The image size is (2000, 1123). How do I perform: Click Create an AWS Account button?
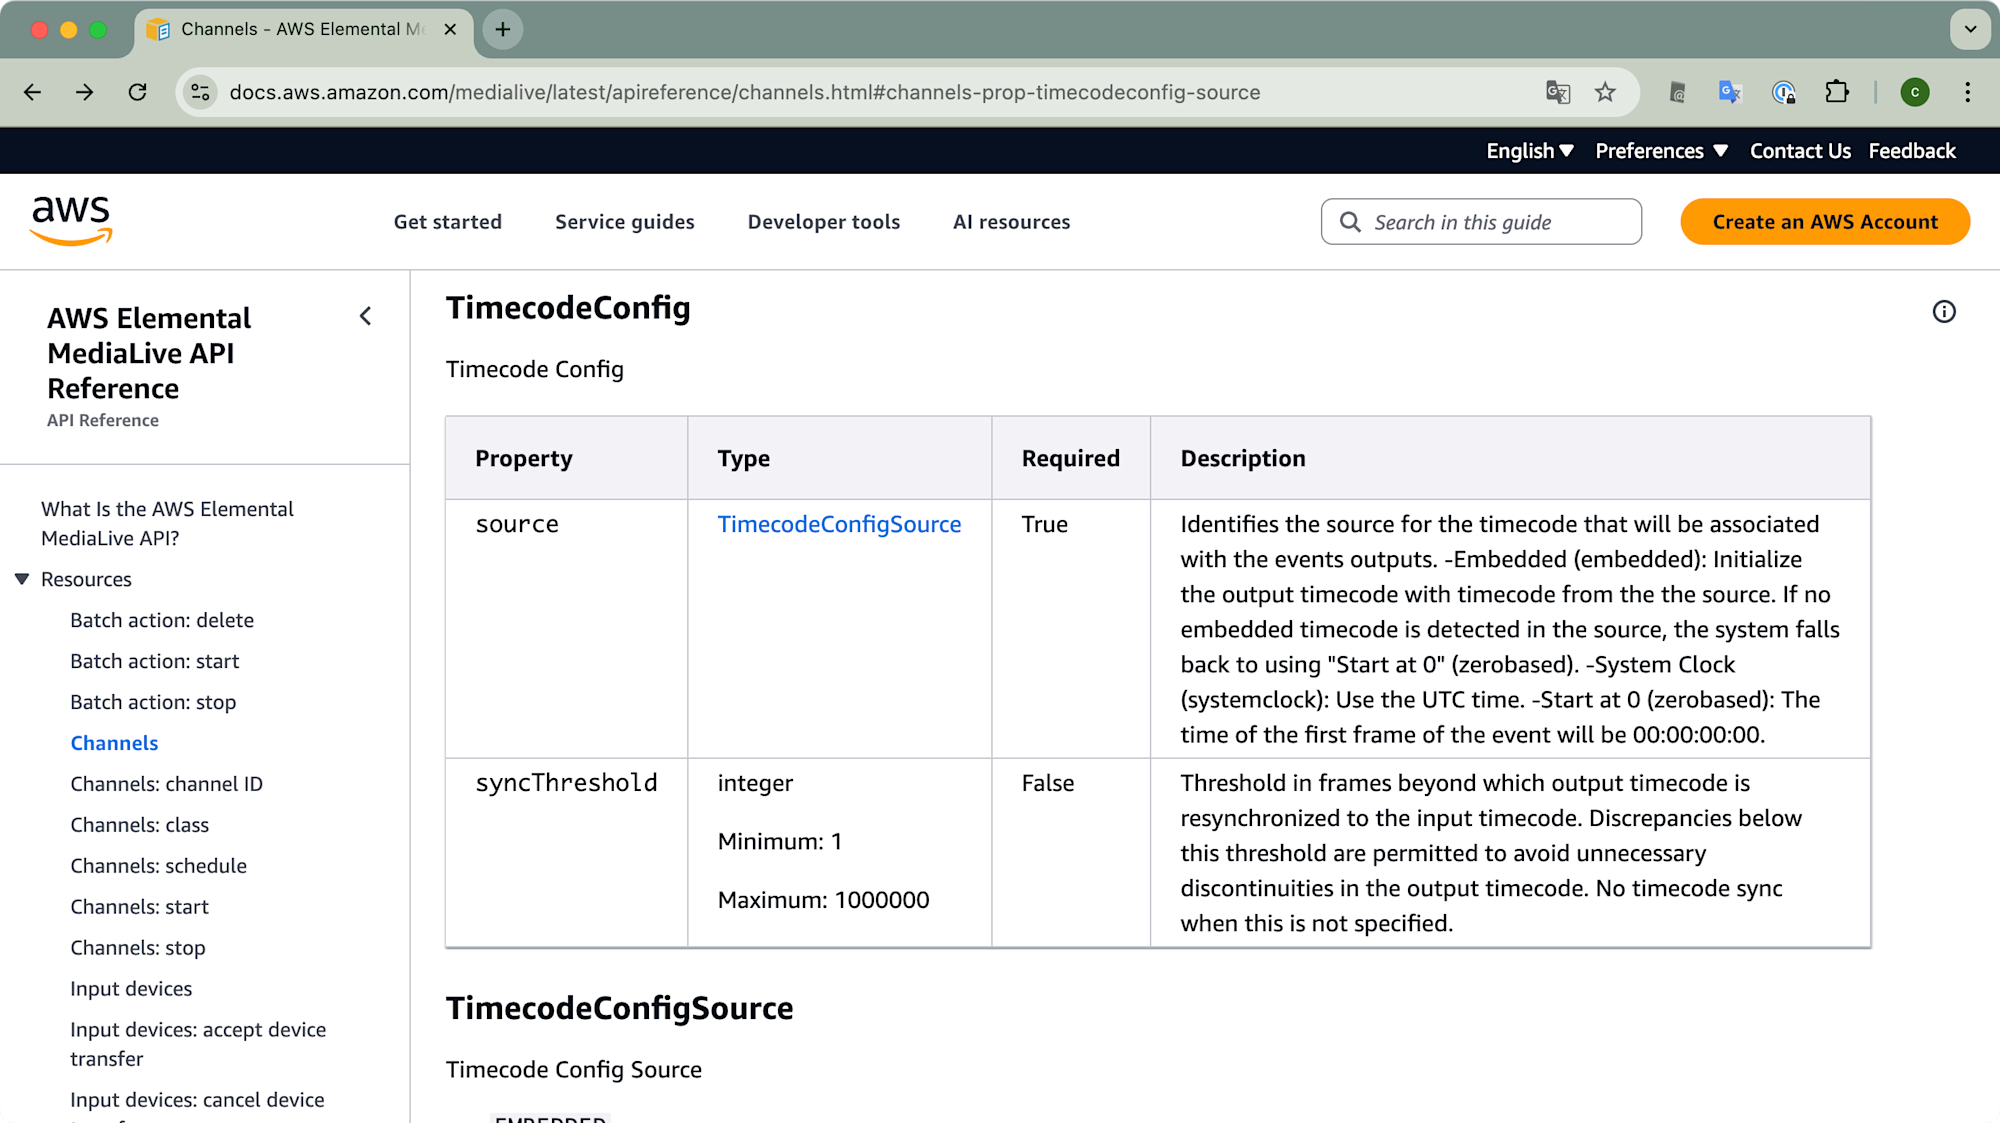pyautogui.click(x=1825, y=222)
